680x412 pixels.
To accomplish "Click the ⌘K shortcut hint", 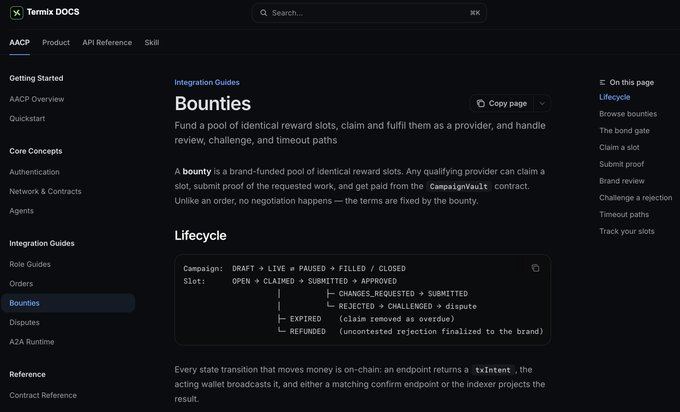I will tap(475, 13).
